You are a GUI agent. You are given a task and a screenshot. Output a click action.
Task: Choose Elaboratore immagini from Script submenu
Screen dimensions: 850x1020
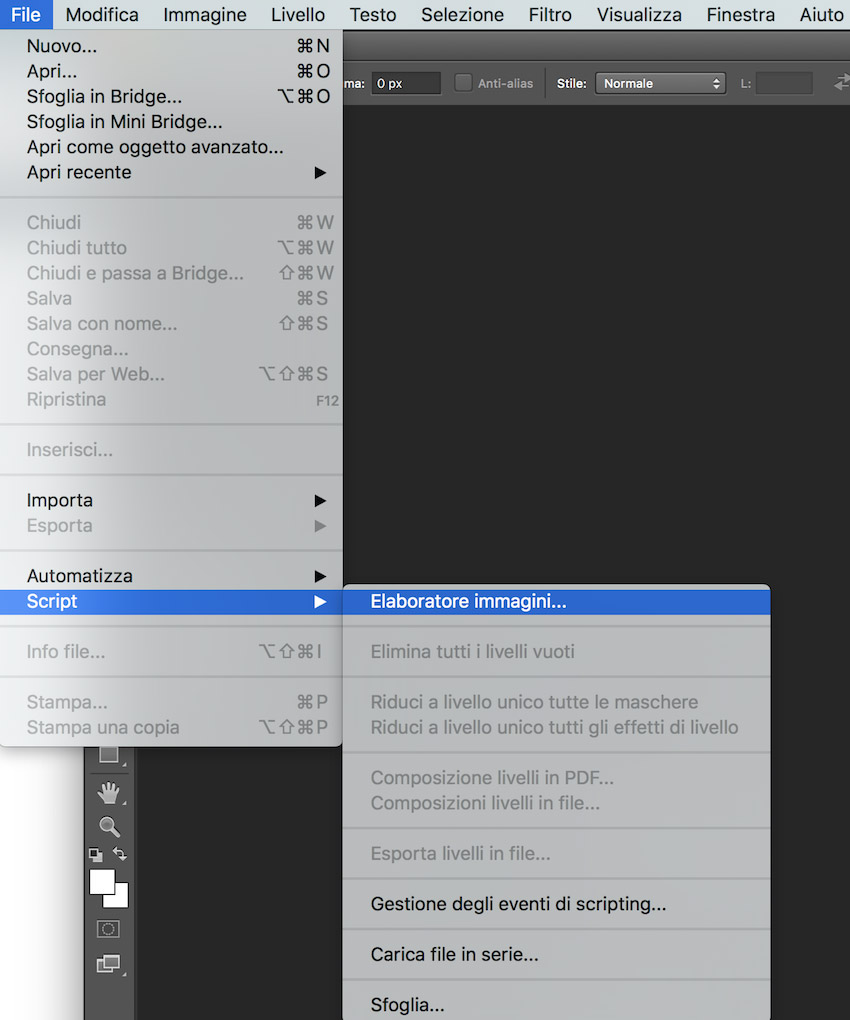tap(468, 602)
